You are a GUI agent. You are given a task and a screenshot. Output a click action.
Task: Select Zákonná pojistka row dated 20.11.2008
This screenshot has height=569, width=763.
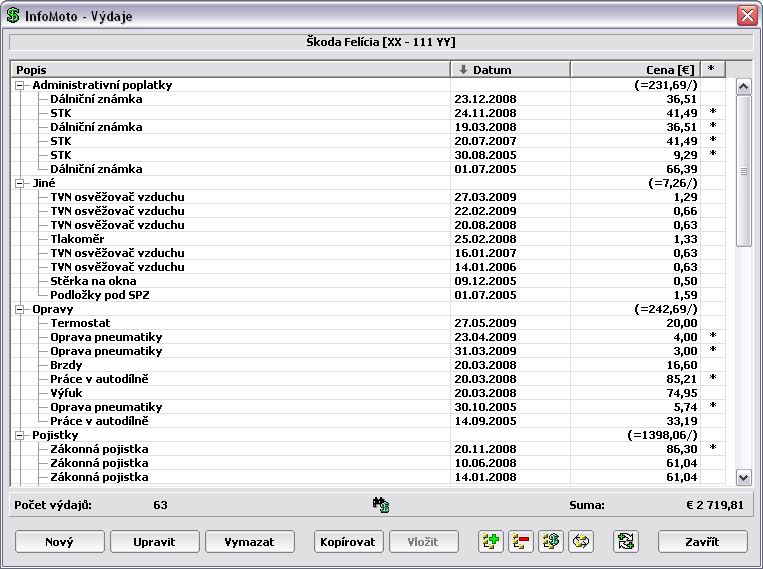click(x=368, y=450)
